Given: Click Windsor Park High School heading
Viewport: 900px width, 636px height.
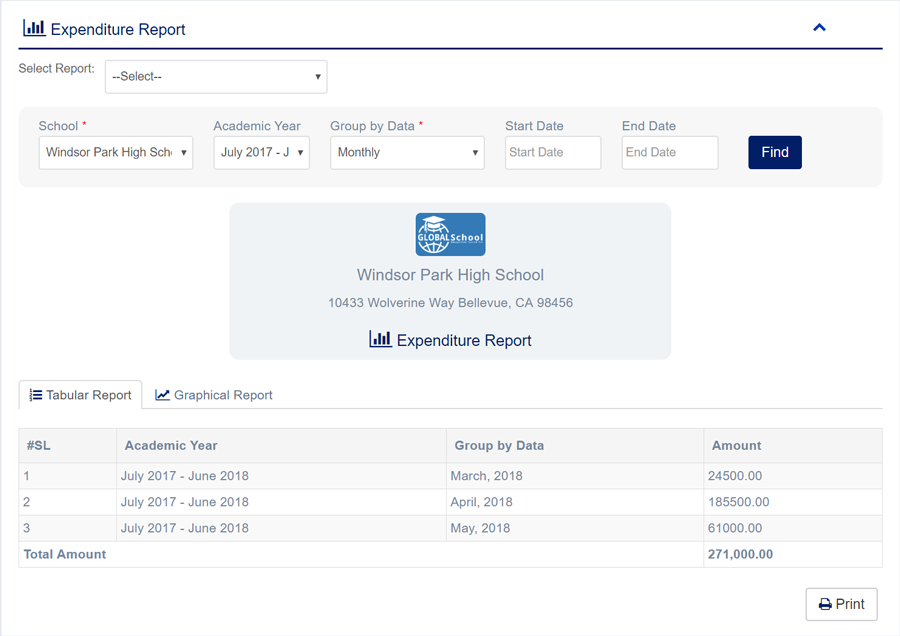Looking at the screenshot, I should 451,275.
